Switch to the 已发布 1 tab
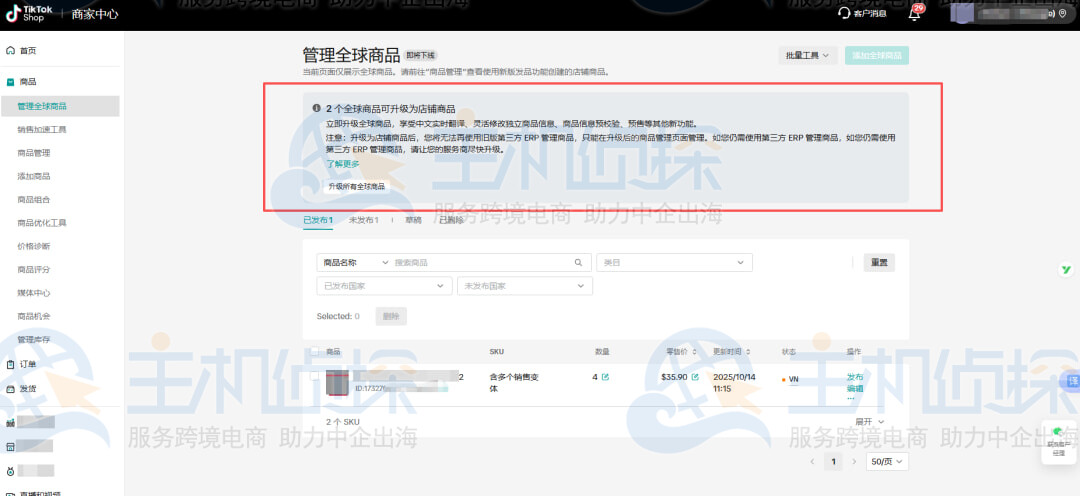 pos(318,220)
